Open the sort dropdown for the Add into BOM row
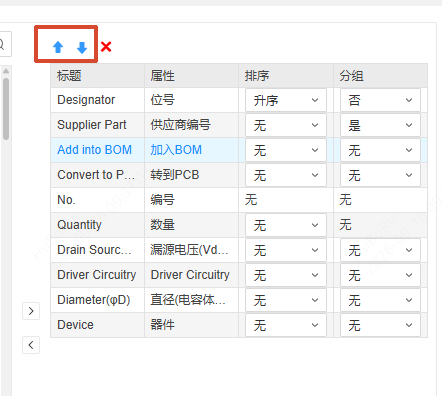 tap(286, 150)
